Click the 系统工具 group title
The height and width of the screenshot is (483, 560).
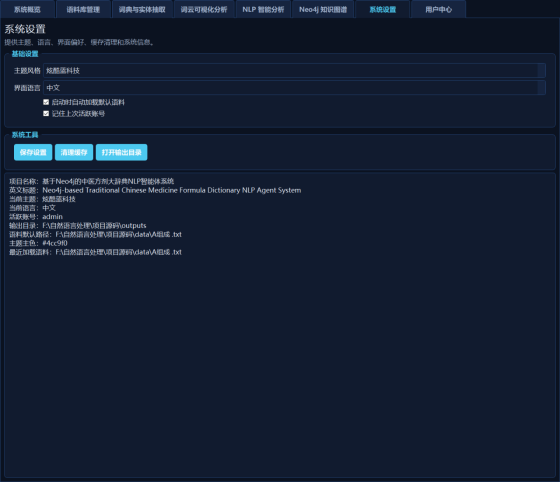pyautogui.click(x=25, y=135)
